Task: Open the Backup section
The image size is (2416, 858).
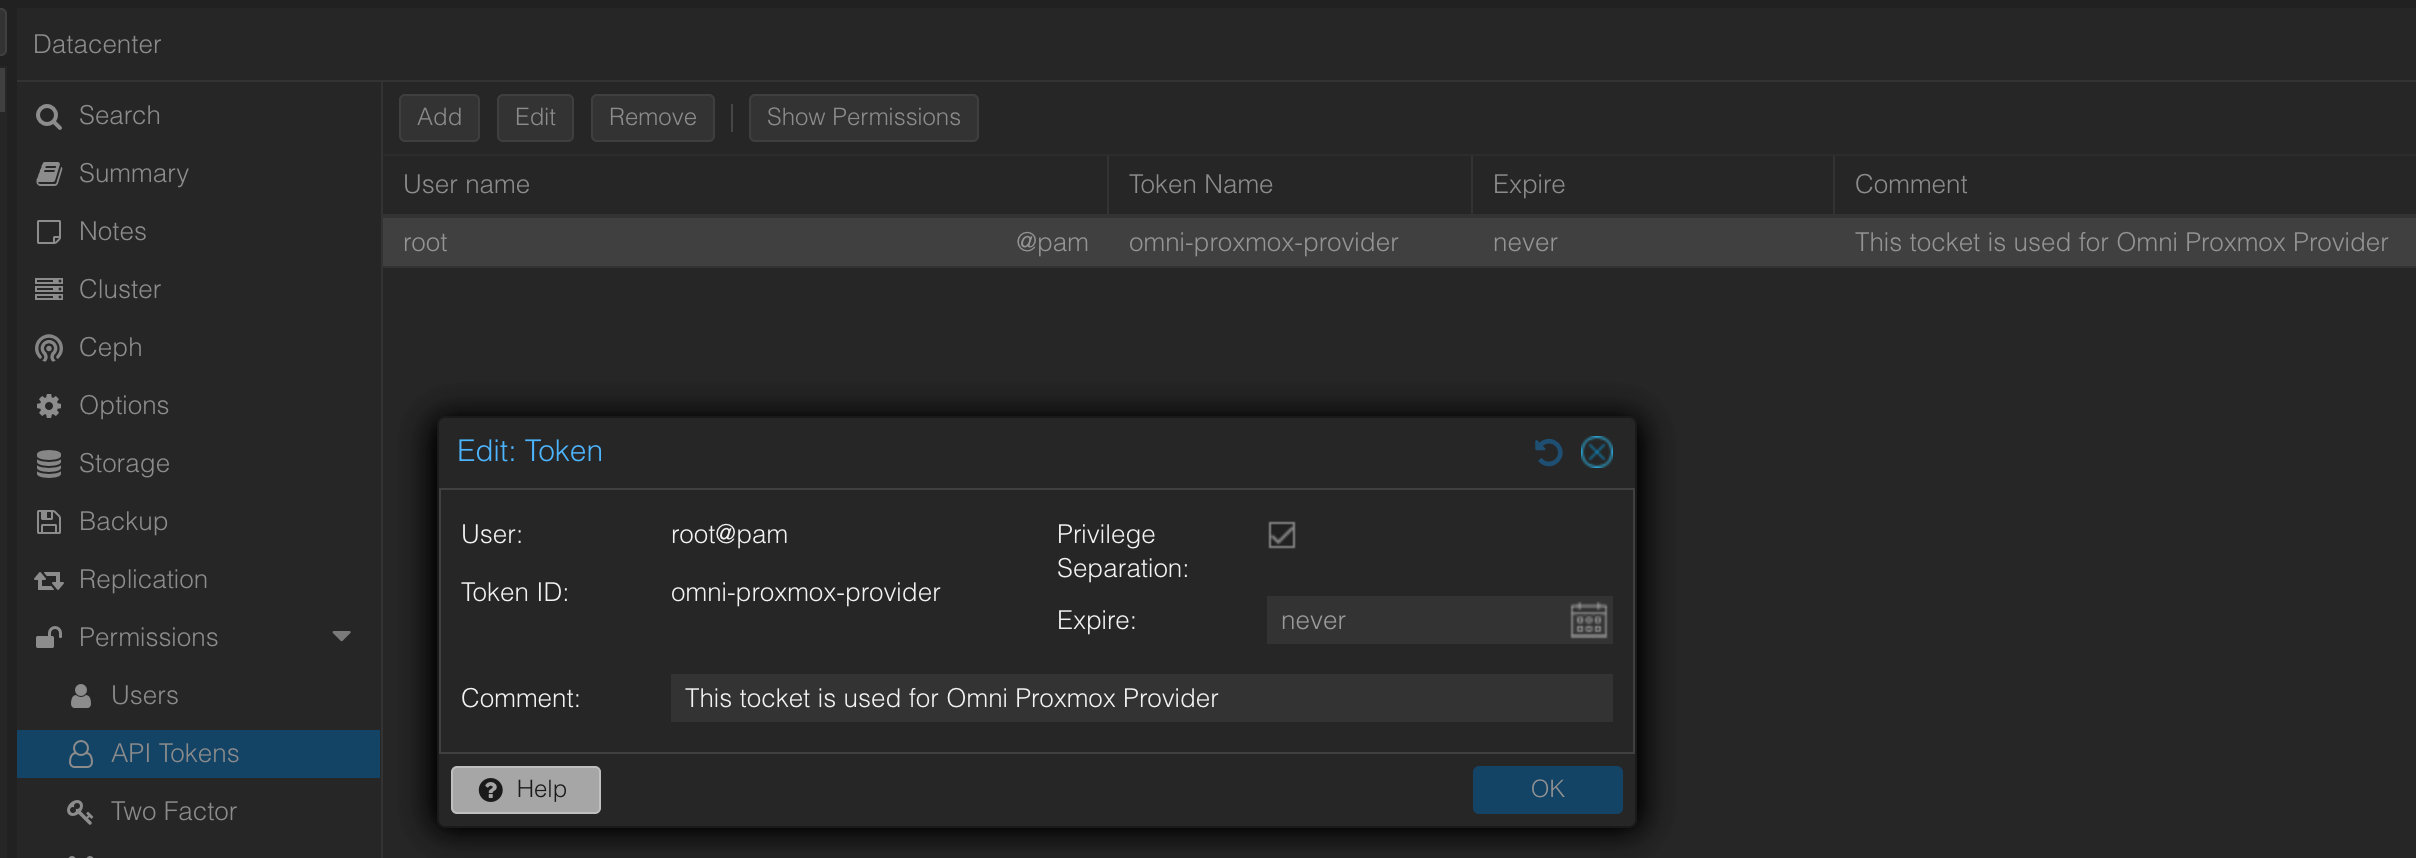Action: pos(123,522)
